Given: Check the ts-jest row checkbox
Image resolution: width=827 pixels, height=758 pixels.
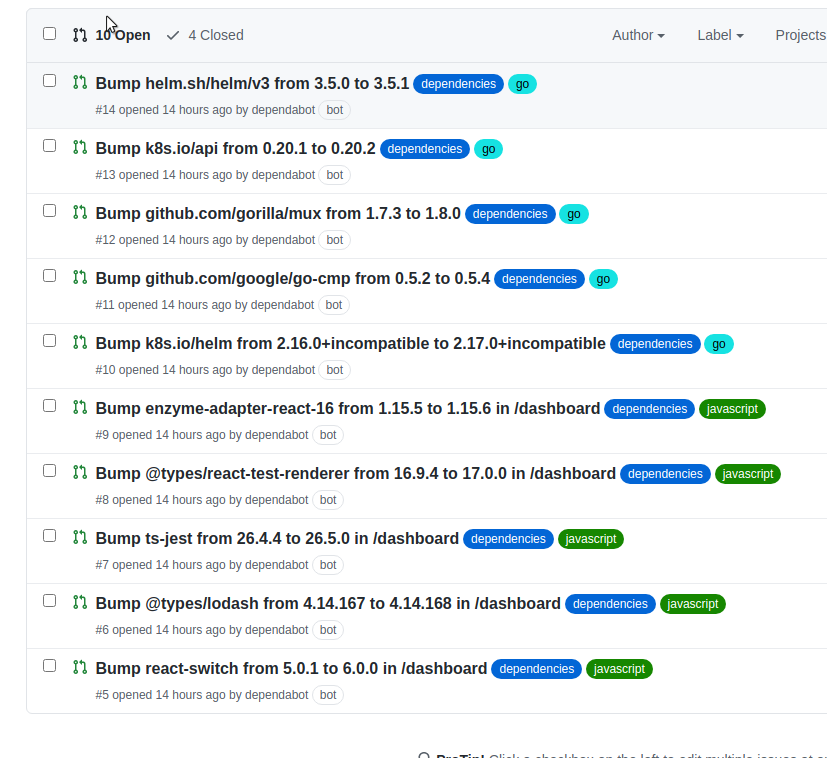Looking at the screenshot, I should (x=50, y=535).
